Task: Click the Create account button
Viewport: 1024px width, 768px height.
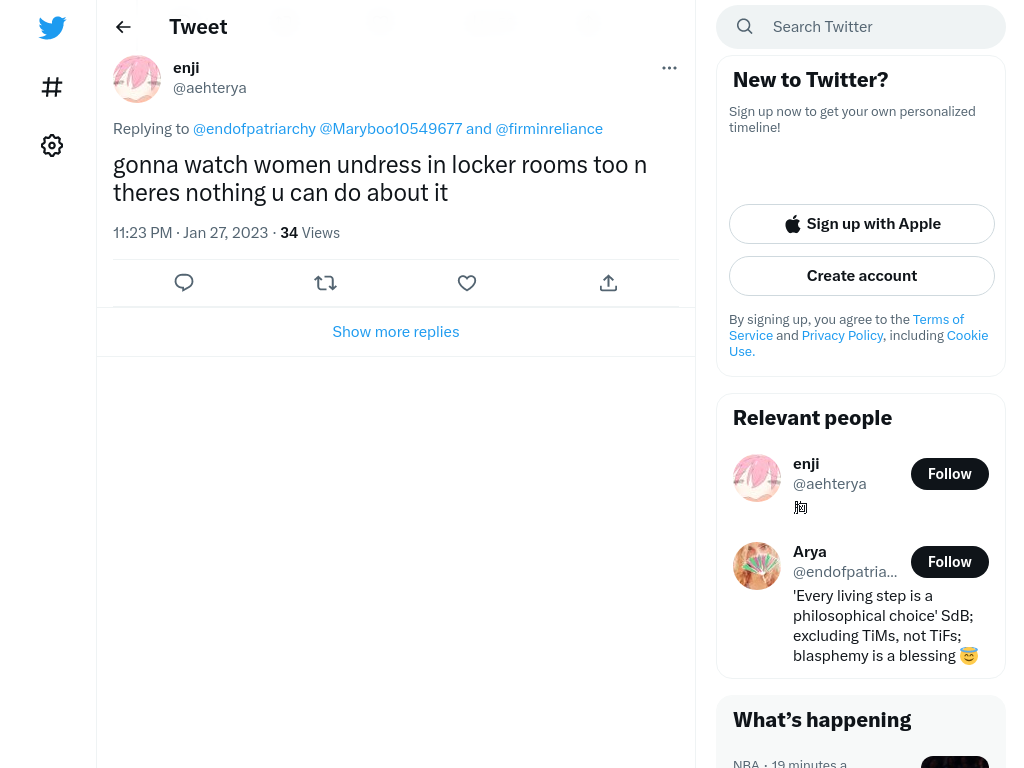Action: pyautogui.click(x=862, y=276)
